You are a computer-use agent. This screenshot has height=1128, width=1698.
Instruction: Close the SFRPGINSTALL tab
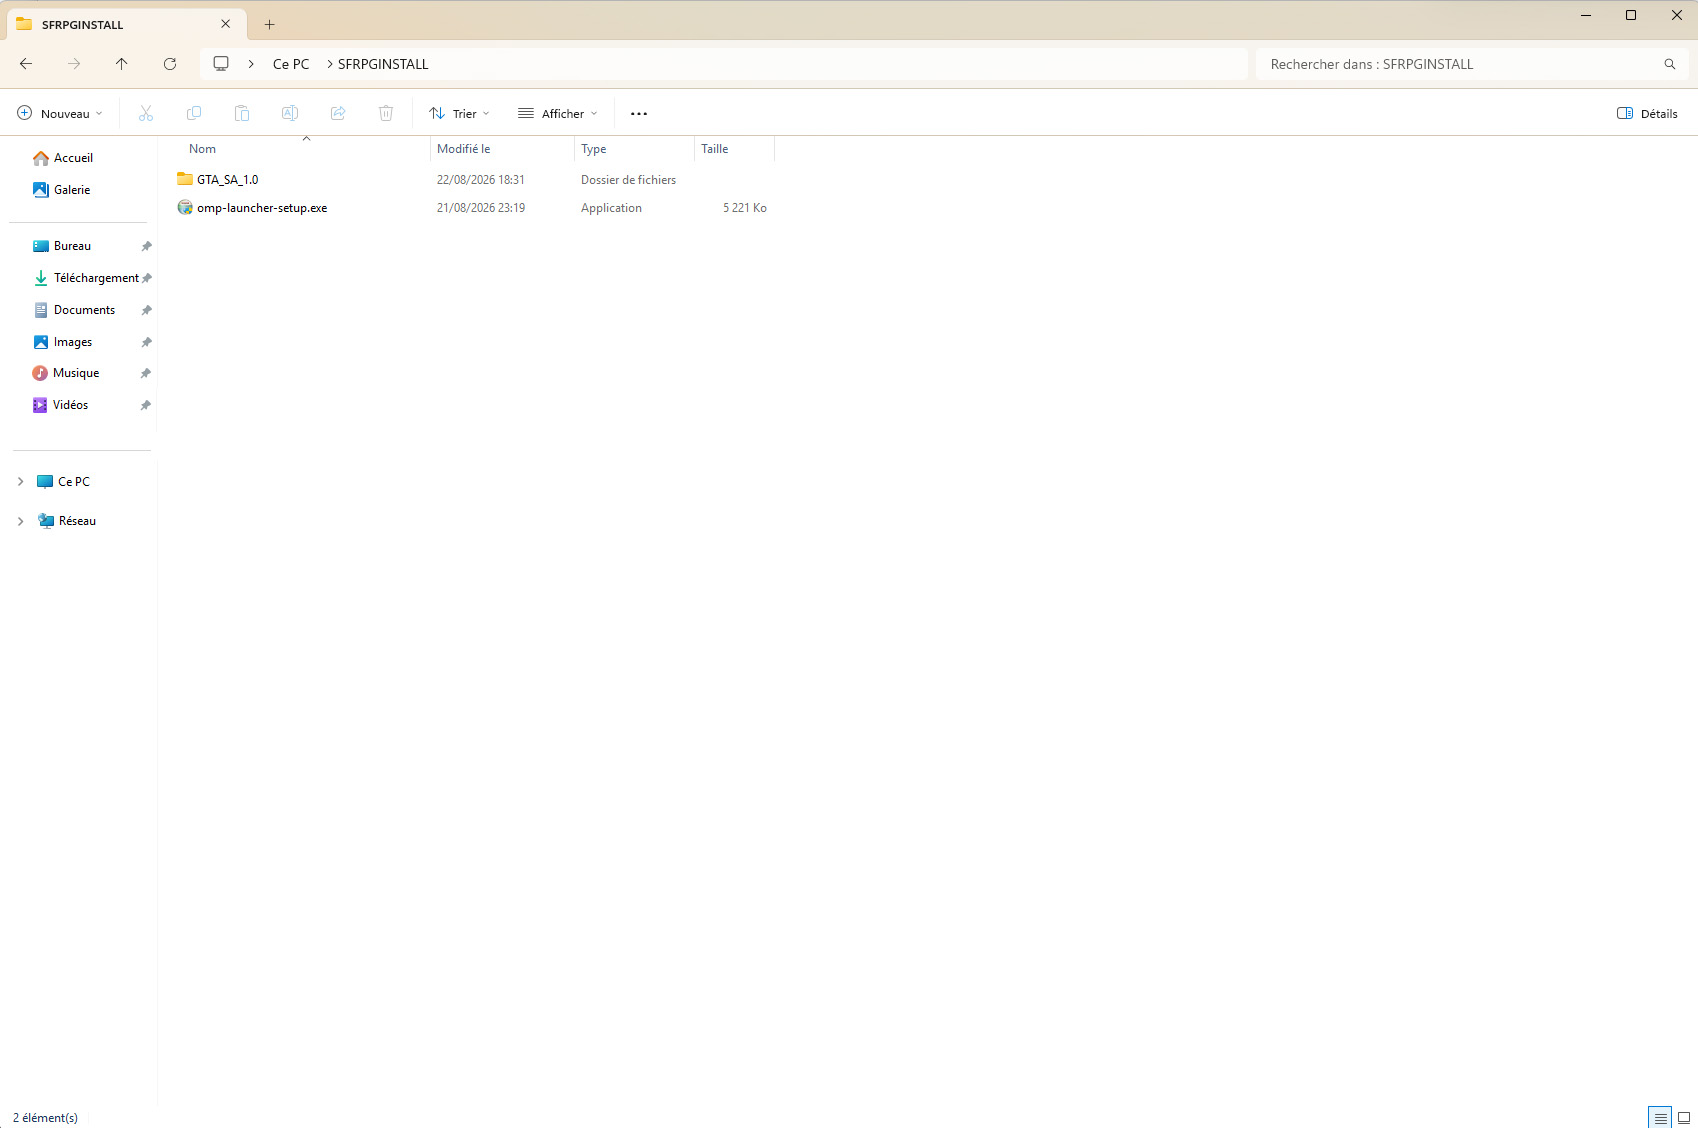pyautogui.click(x=226, y=24)
